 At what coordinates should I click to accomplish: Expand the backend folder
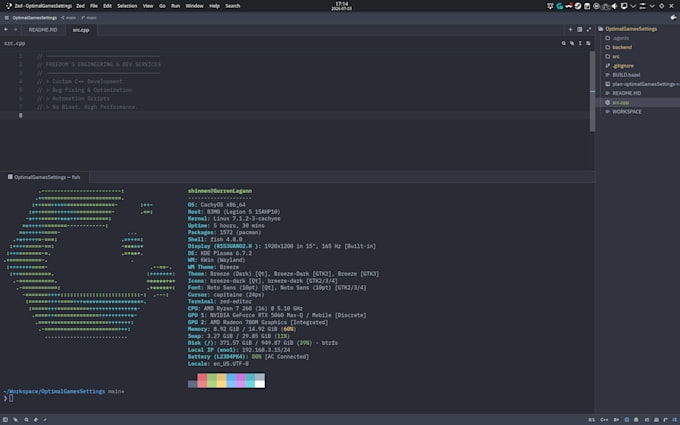point(622,47)
